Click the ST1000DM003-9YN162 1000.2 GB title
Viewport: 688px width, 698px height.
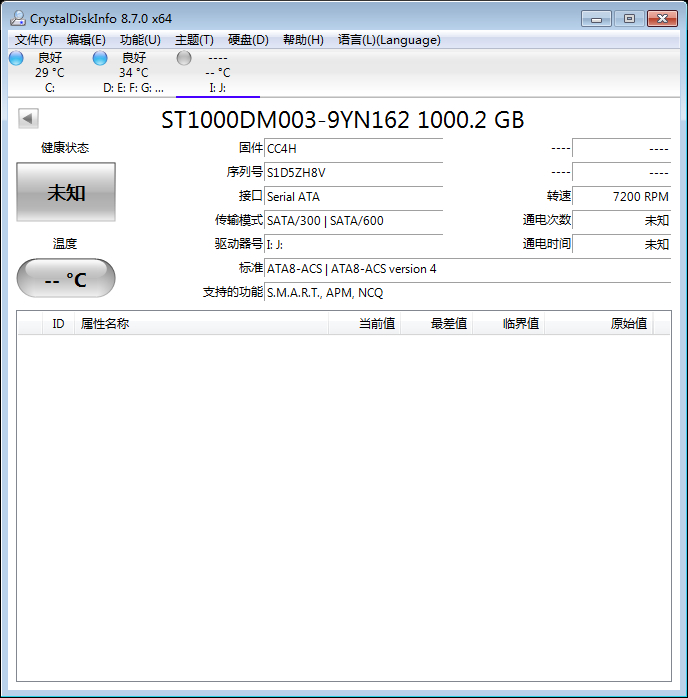coord(343,120)
